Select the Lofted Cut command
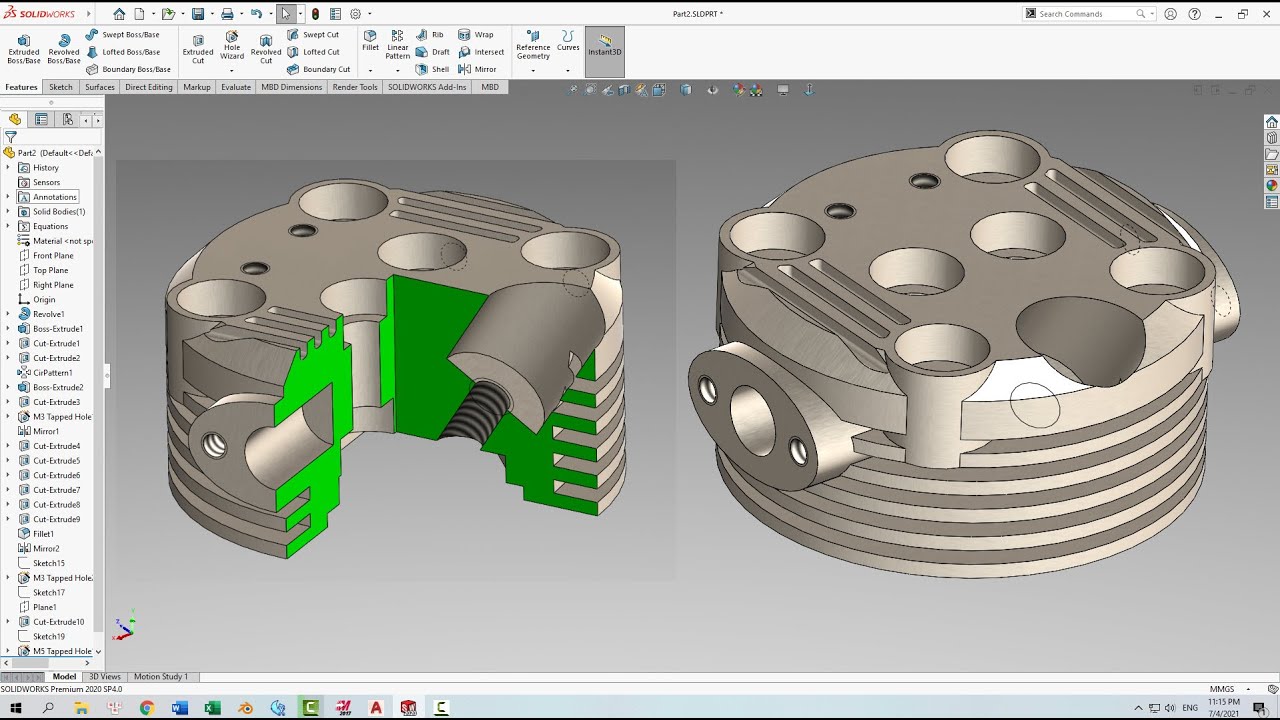The height and width of the screenshot is (720, 1280). pos(313,52)
